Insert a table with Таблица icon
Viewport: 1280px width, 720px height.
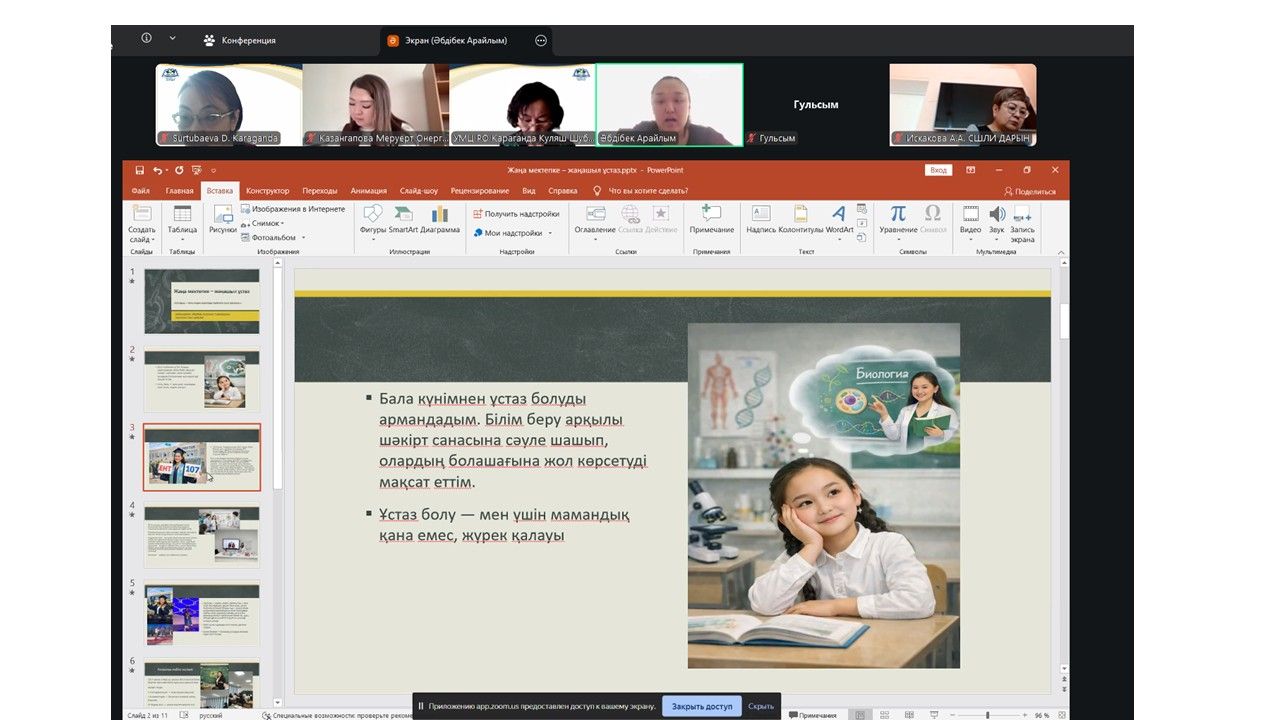[x=182, y=215]
